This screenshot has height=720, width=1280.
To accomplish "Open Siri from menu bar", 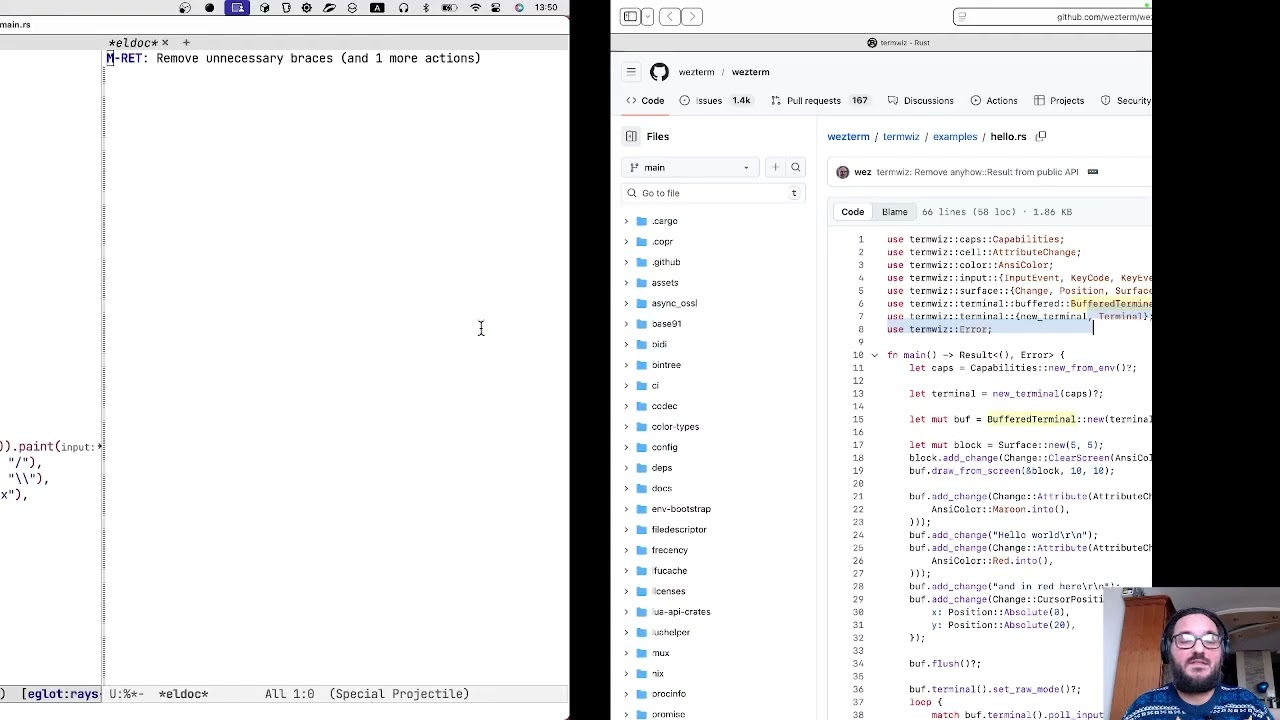I will [x=519, y=8].
